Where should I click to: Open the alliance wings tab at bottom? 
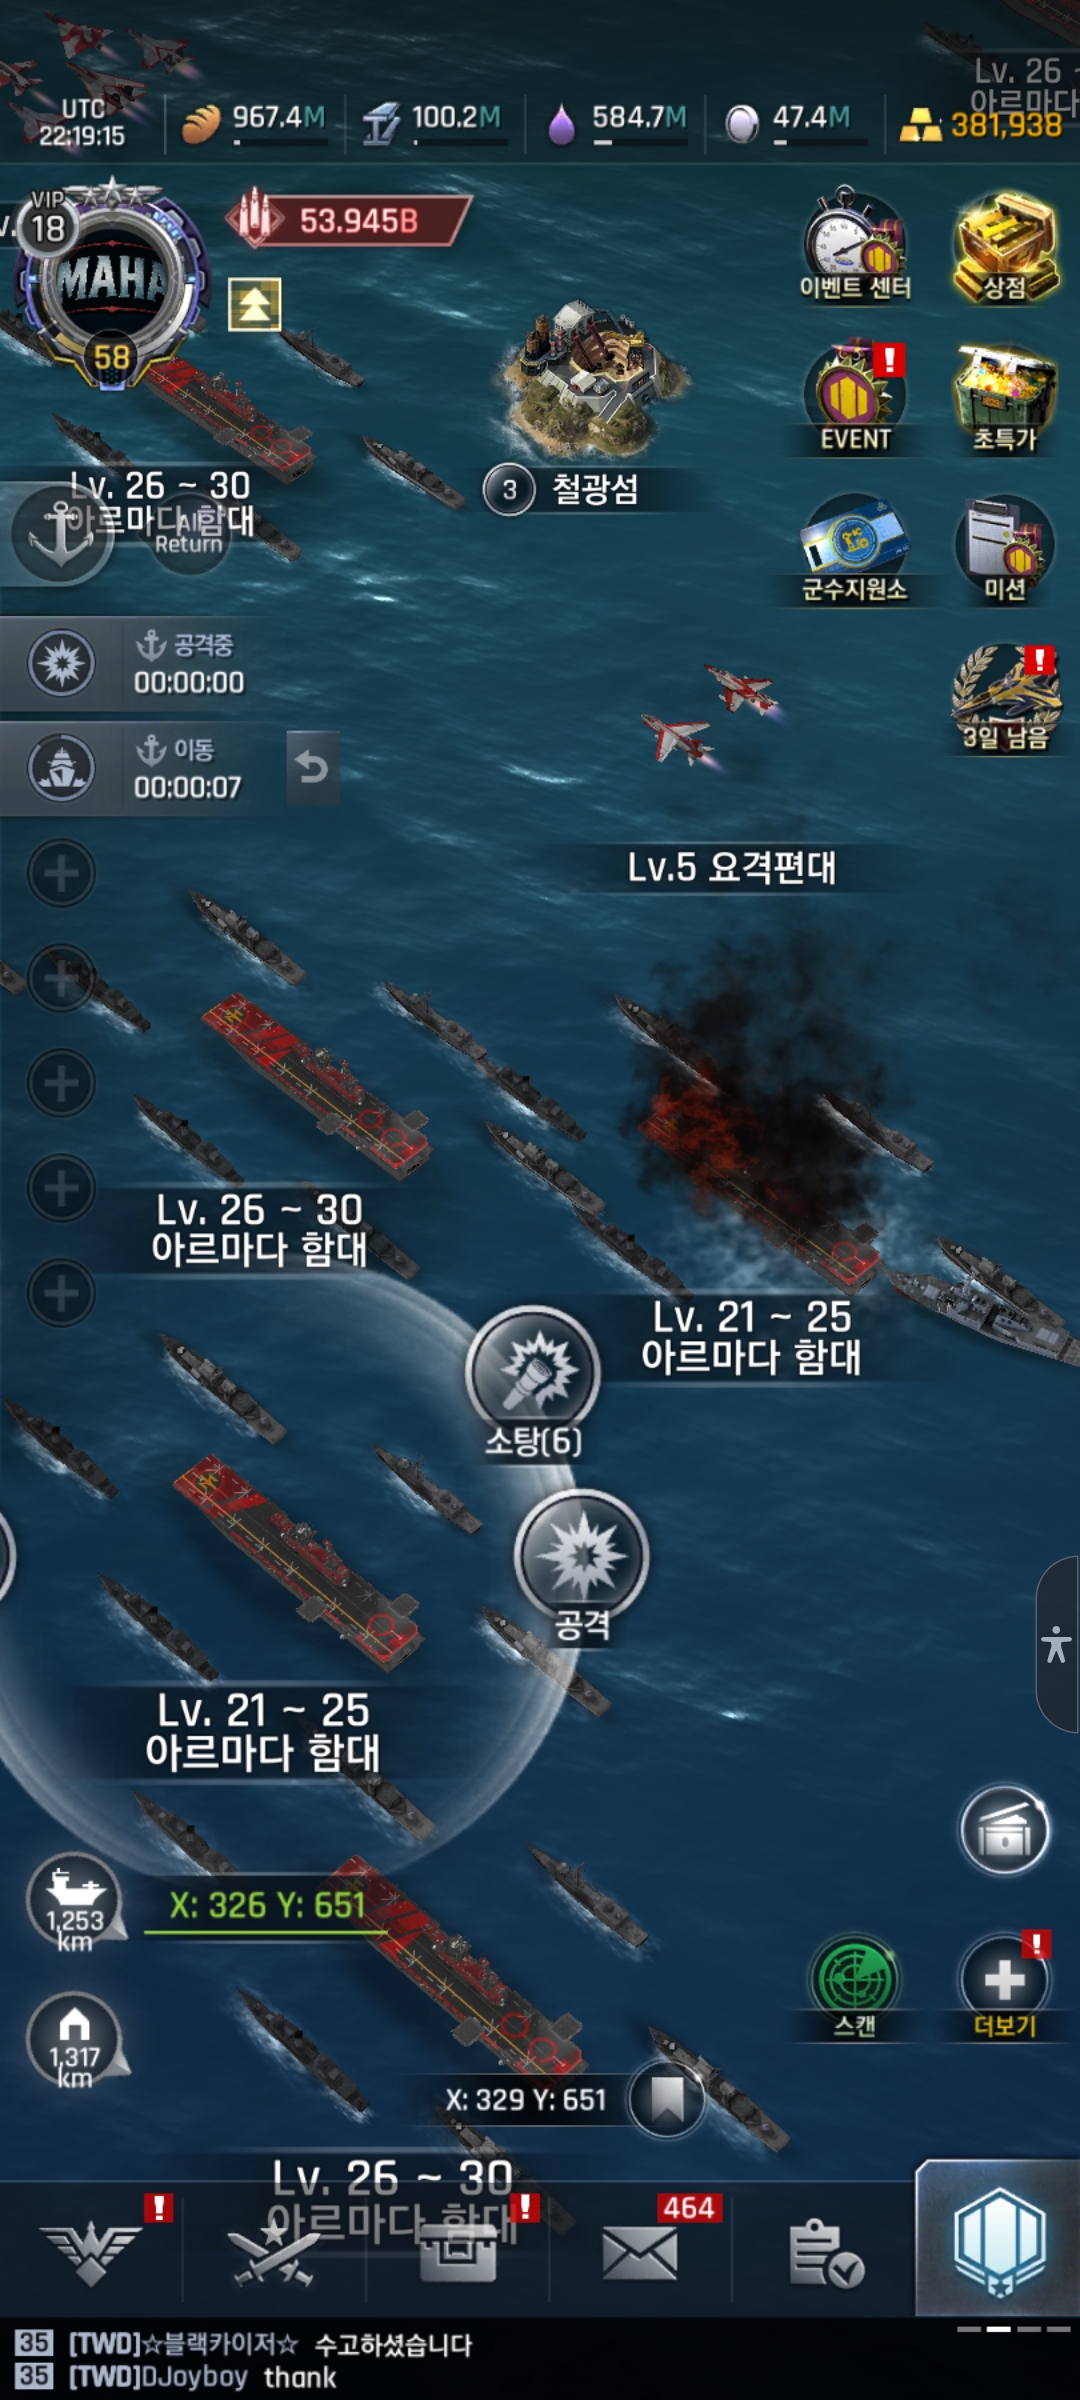click(x=92, y=2251)
